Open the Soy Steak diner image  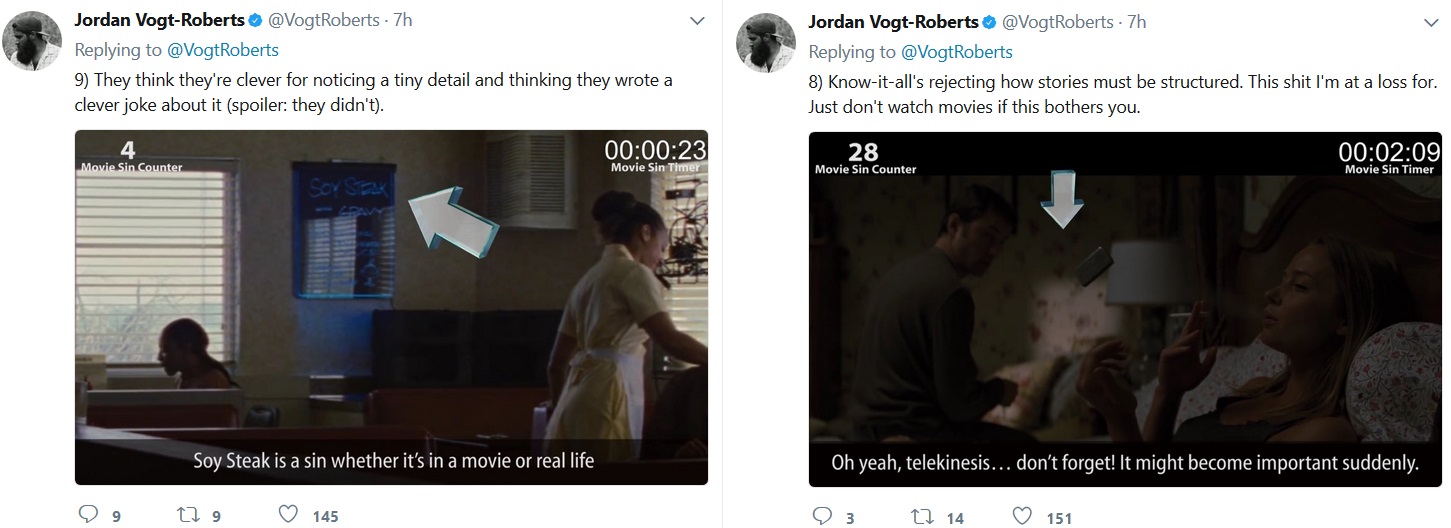tap(391, 307)
